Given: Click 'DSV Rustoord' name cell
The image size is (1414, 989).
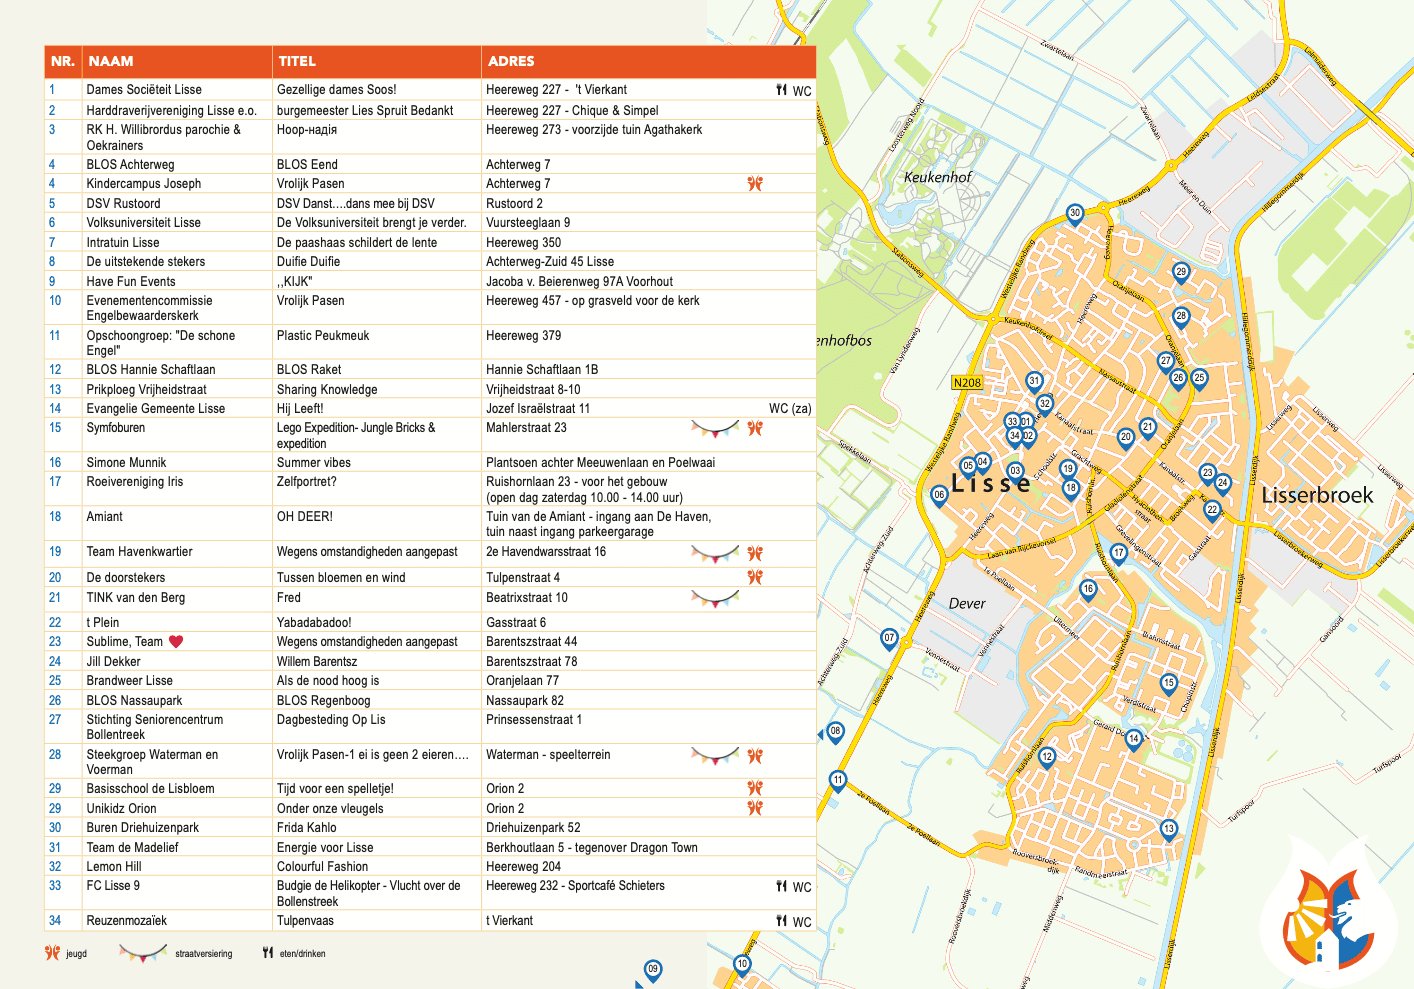Looking at the screenshot, I should point(123,204).
